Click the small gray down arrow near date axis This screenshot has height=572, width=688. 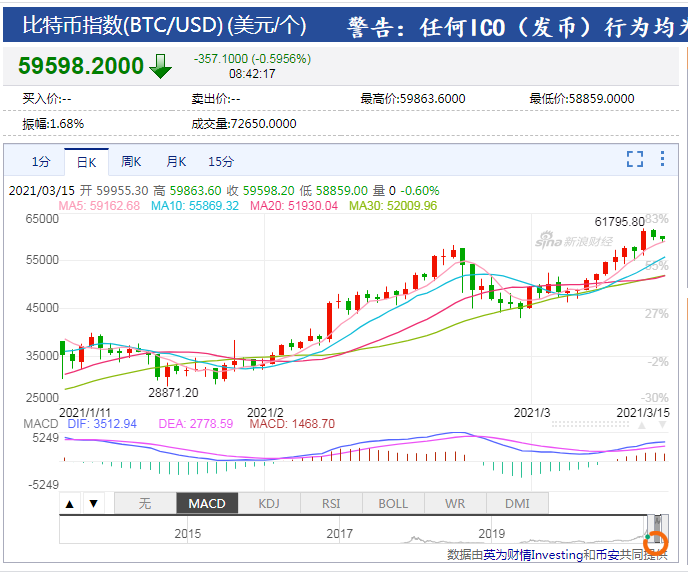pyautogui.click(x=662, y=425)
